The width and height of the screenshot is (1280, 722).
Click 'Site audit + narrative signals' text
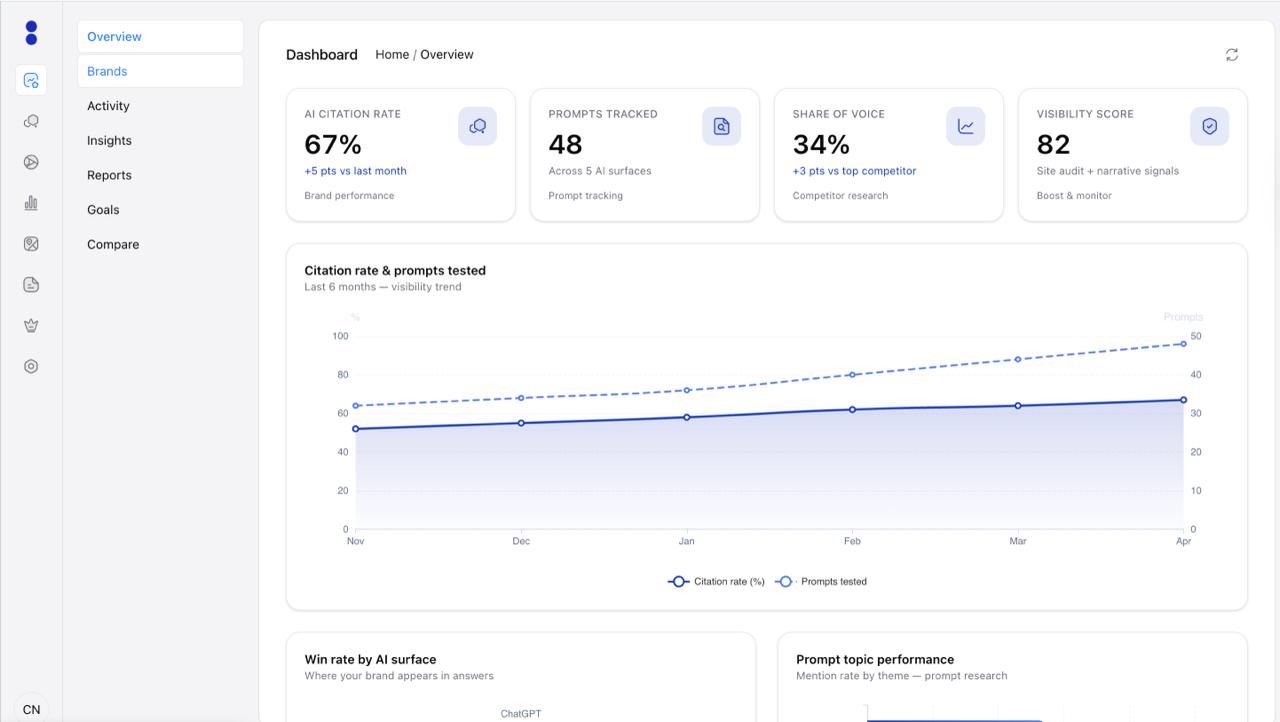click(x=1107, y=171)
